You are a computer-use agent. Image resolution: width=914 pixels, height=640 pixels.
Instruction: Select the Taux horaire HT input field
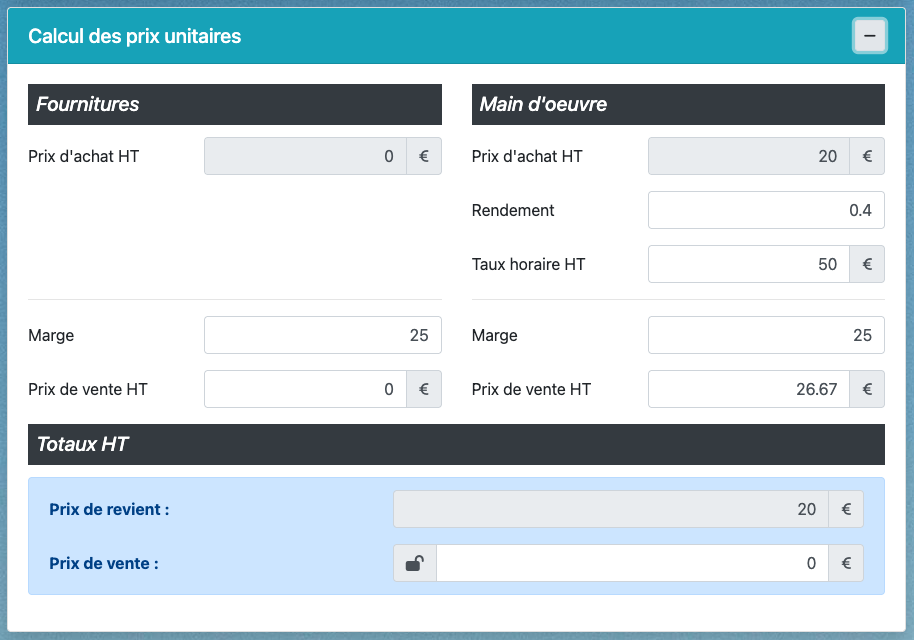748,264
